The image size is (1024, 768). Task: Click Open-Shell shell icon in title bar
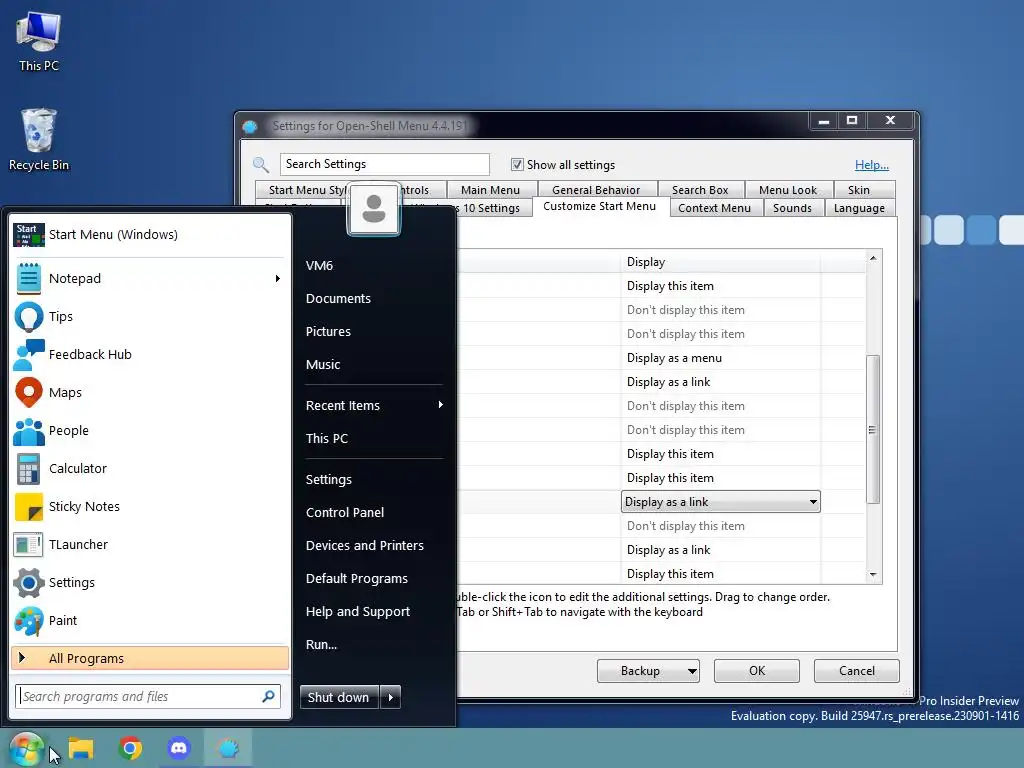(x=250, y=126)
